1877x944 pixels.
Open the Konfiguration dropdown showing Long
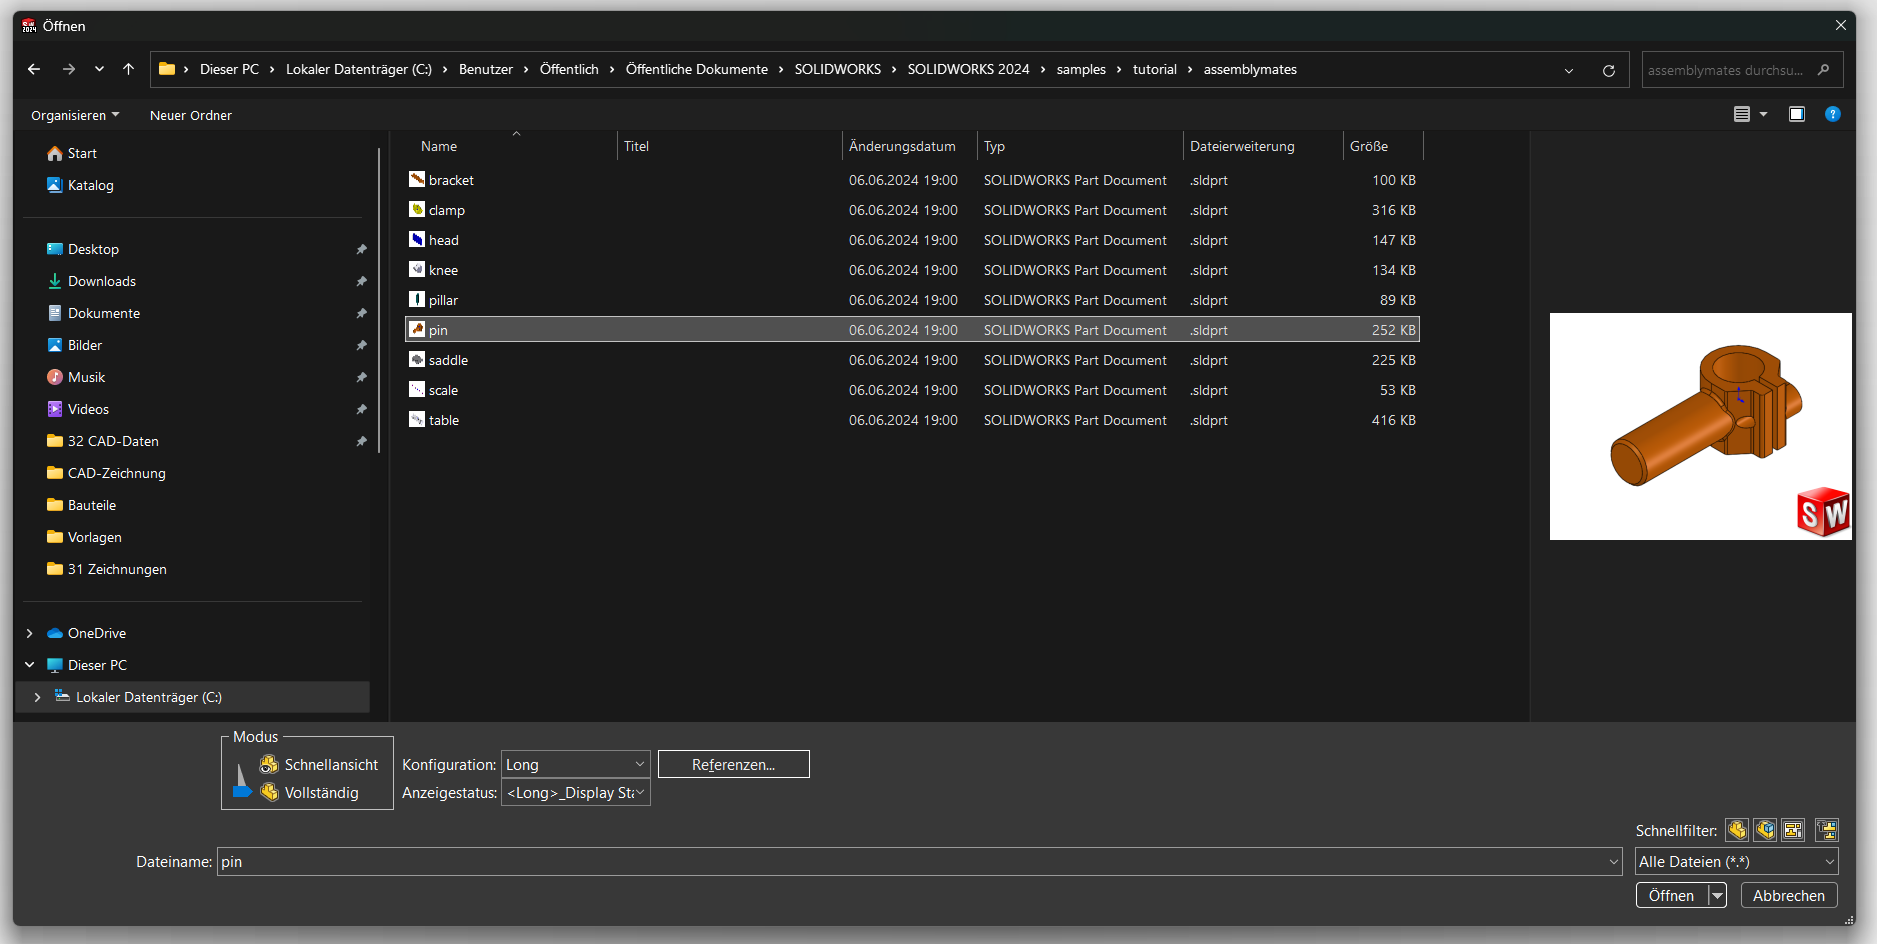click(x=576, y=764)
